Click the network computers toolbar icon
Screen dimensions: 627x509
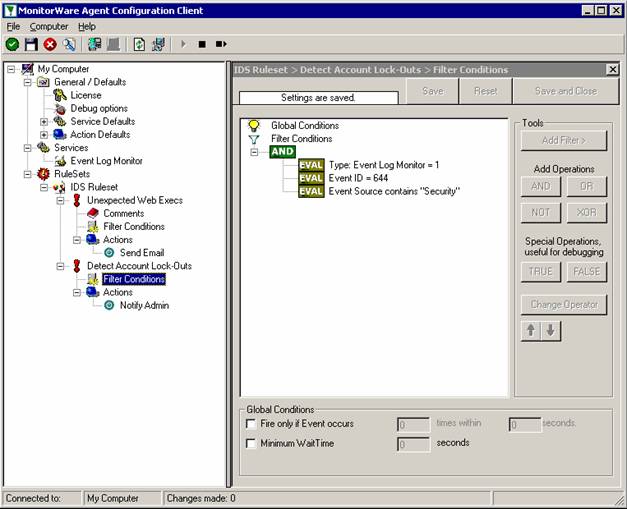pos(158,44)
